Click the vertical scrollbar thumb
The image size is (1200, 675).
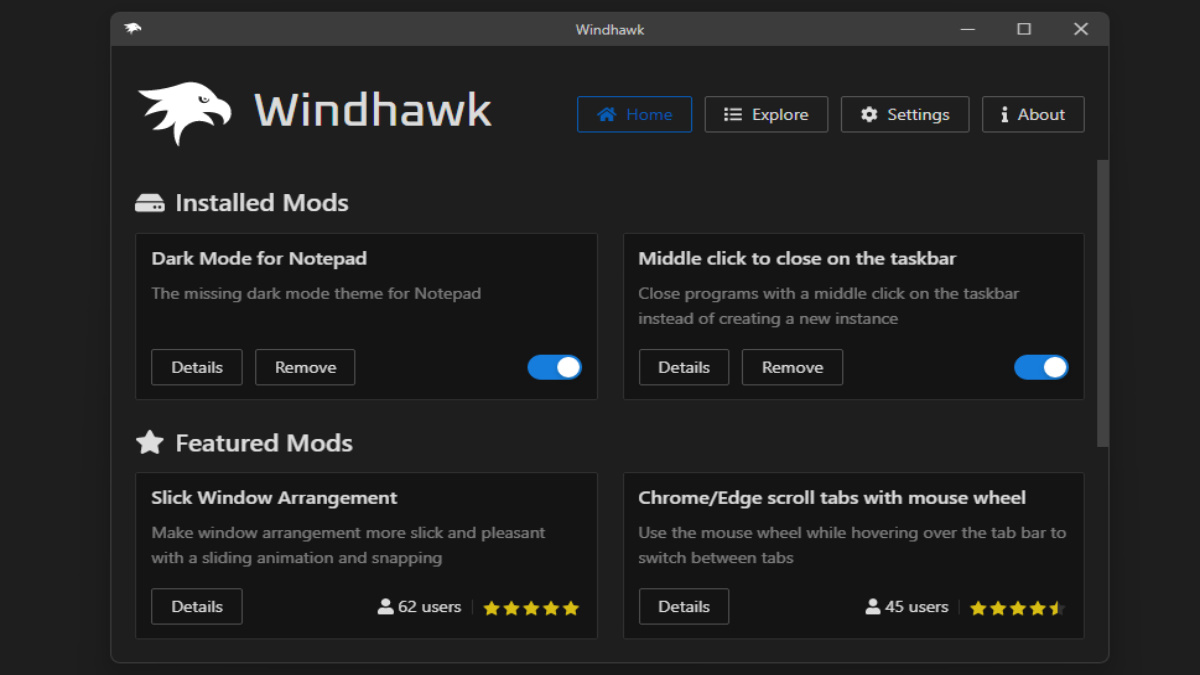click(1103, 303)
